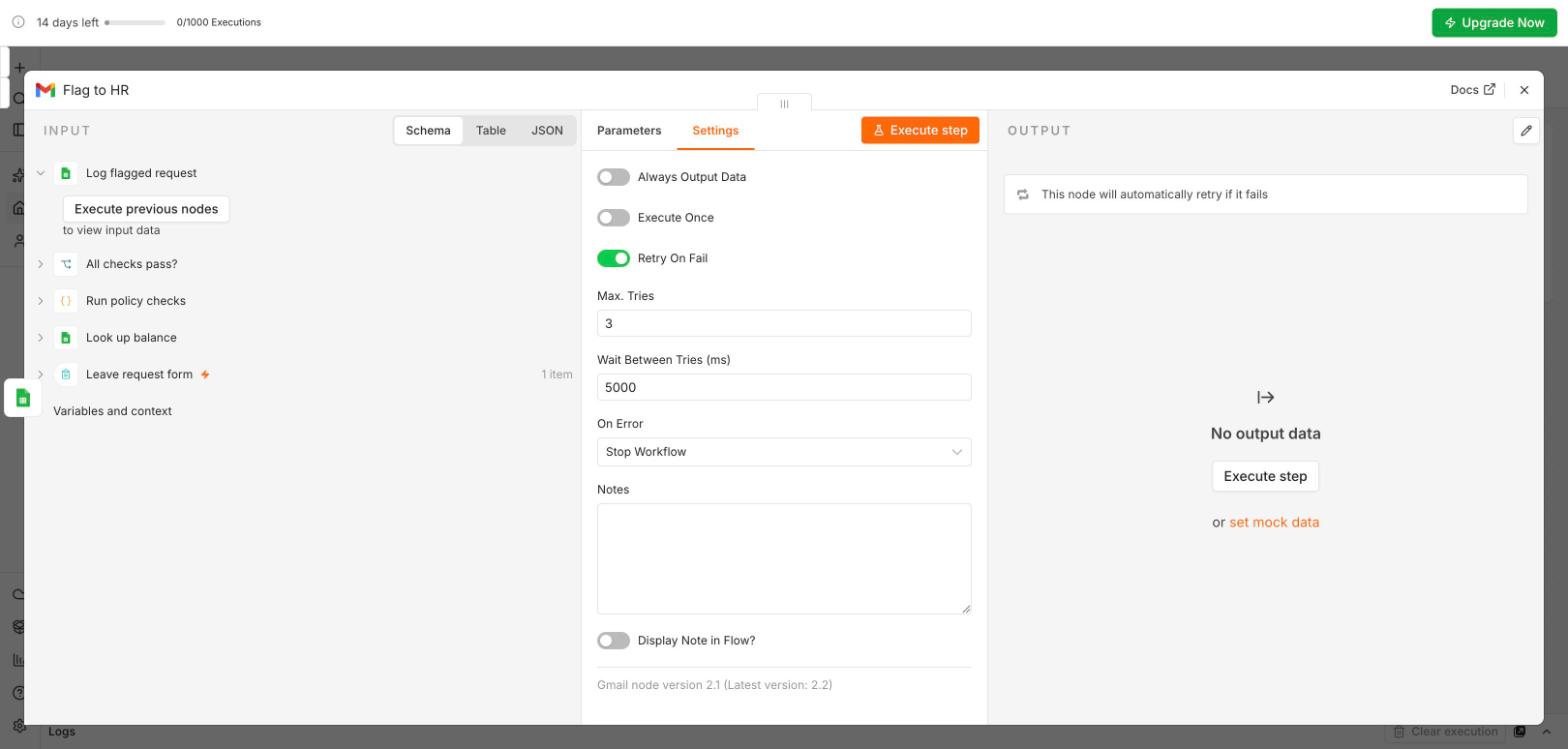Click the Google Sheets icon of Log flagged request
The image size is (1568, 749).
(66, 173)
